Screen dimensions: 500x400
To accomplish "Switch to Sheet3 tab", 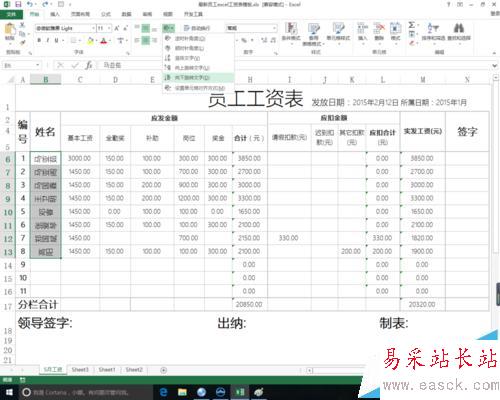I will click(x=80, y=370).
